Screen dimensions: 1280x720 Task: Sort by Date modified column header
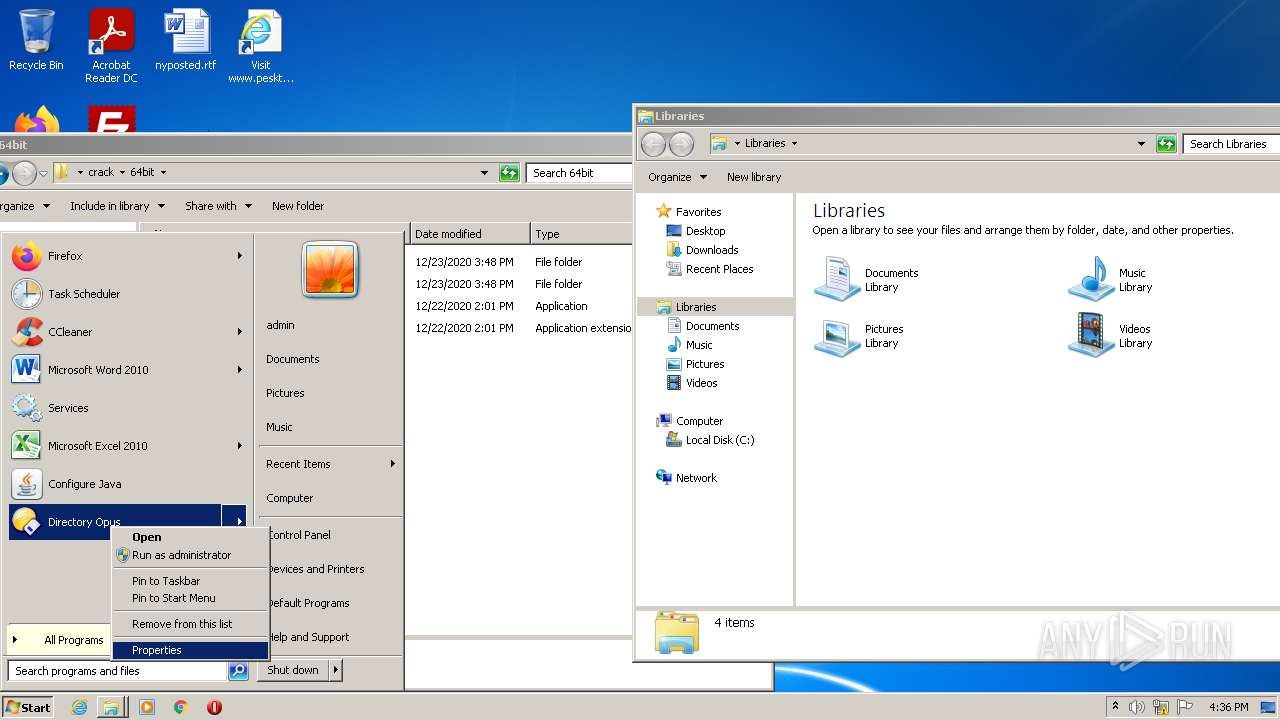click(469, 234)
